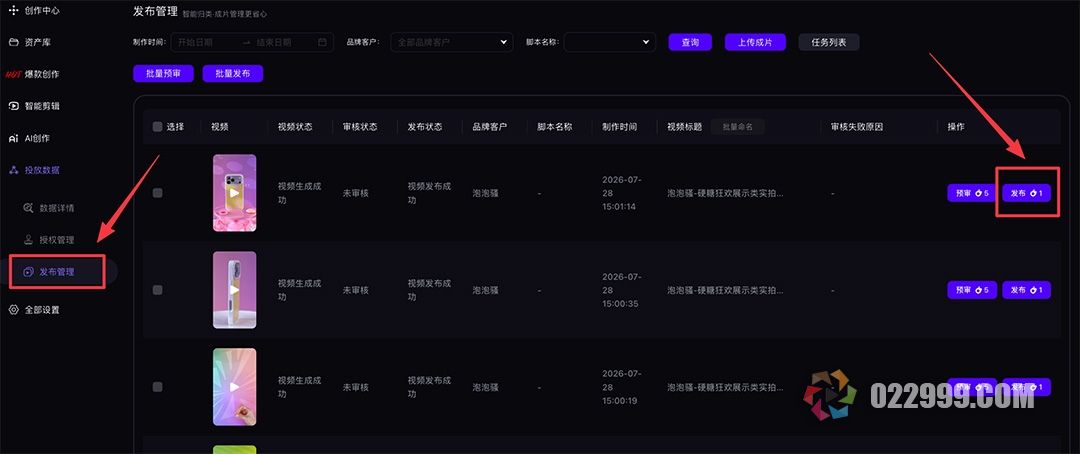Open the 品牌客户 dropdown

[452, 42]
